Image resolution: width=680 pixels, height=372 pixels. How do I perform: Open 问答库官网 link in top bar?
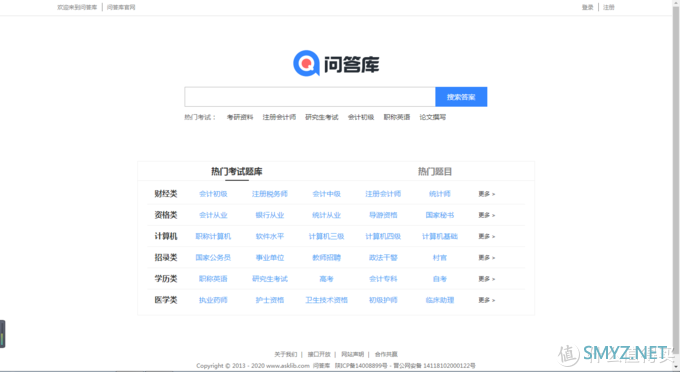[121, 7]
